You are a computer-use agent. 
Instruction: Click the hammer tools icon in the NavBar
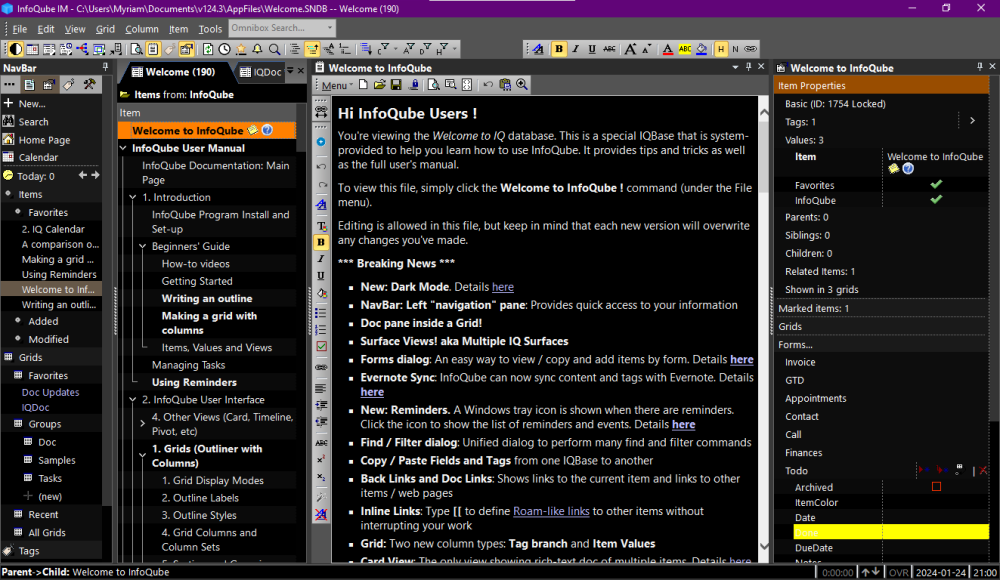coord(89,85)
